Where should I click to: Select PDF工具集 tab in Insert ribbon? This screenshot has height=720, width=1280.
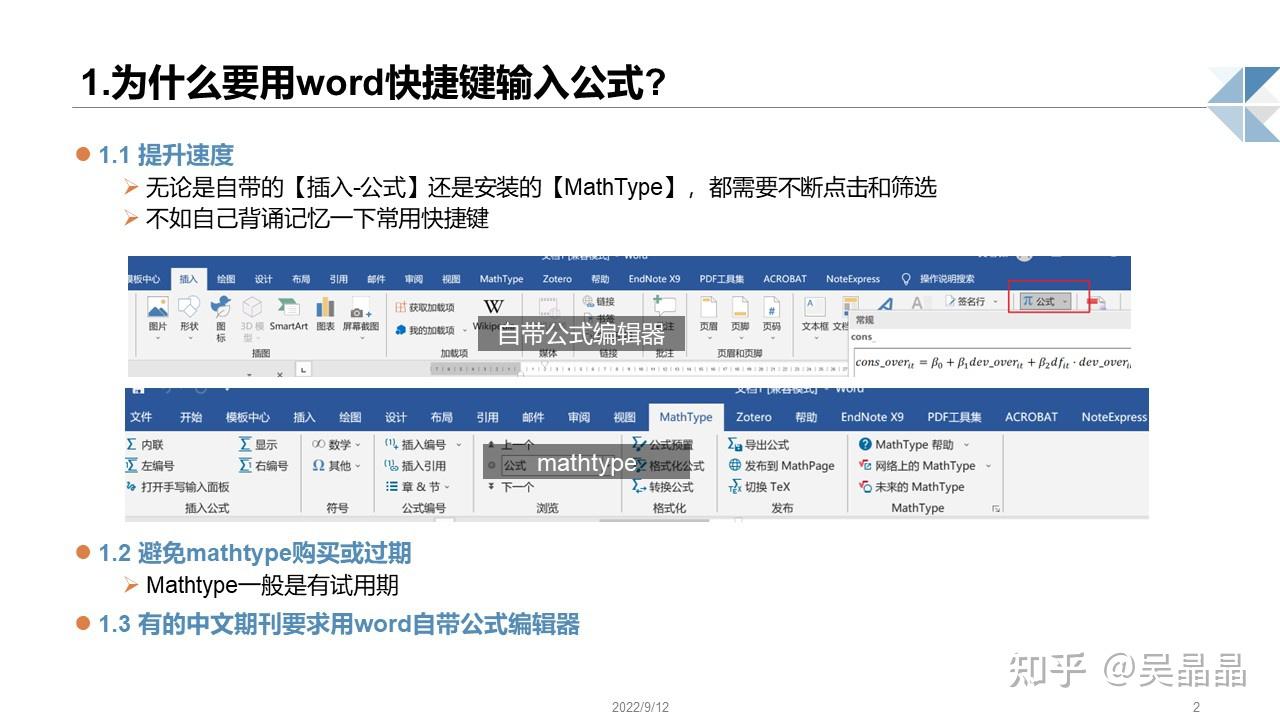722,279
